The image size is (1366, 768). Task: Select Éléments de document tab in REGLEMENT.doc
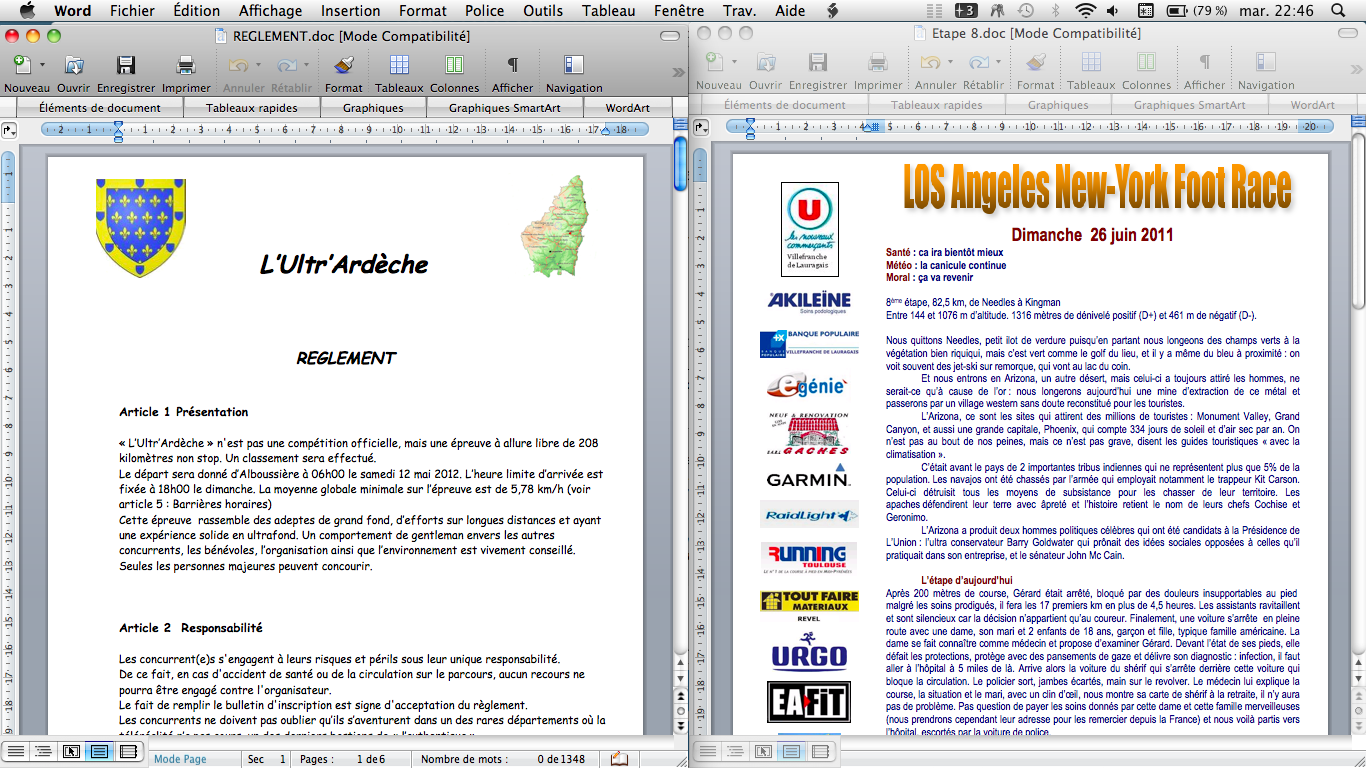point(100,107)
